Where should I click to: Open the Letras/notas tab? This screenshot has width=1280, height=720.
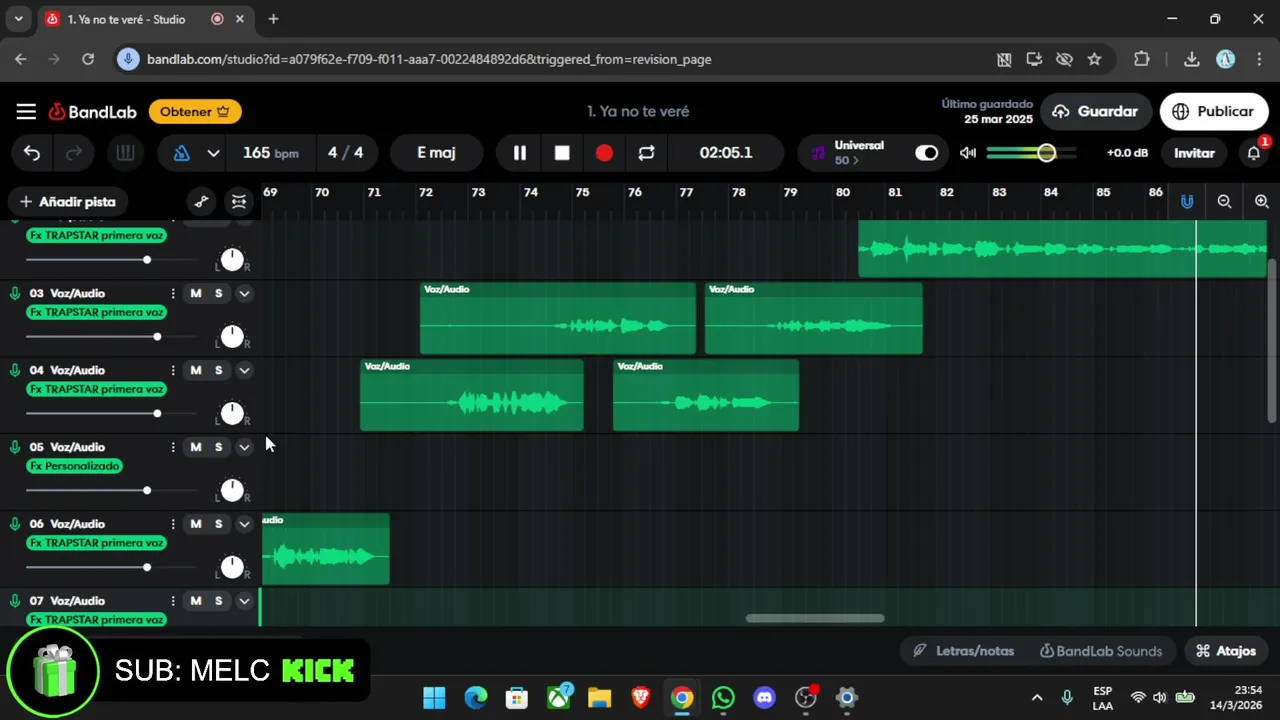(x=964, y=651)
